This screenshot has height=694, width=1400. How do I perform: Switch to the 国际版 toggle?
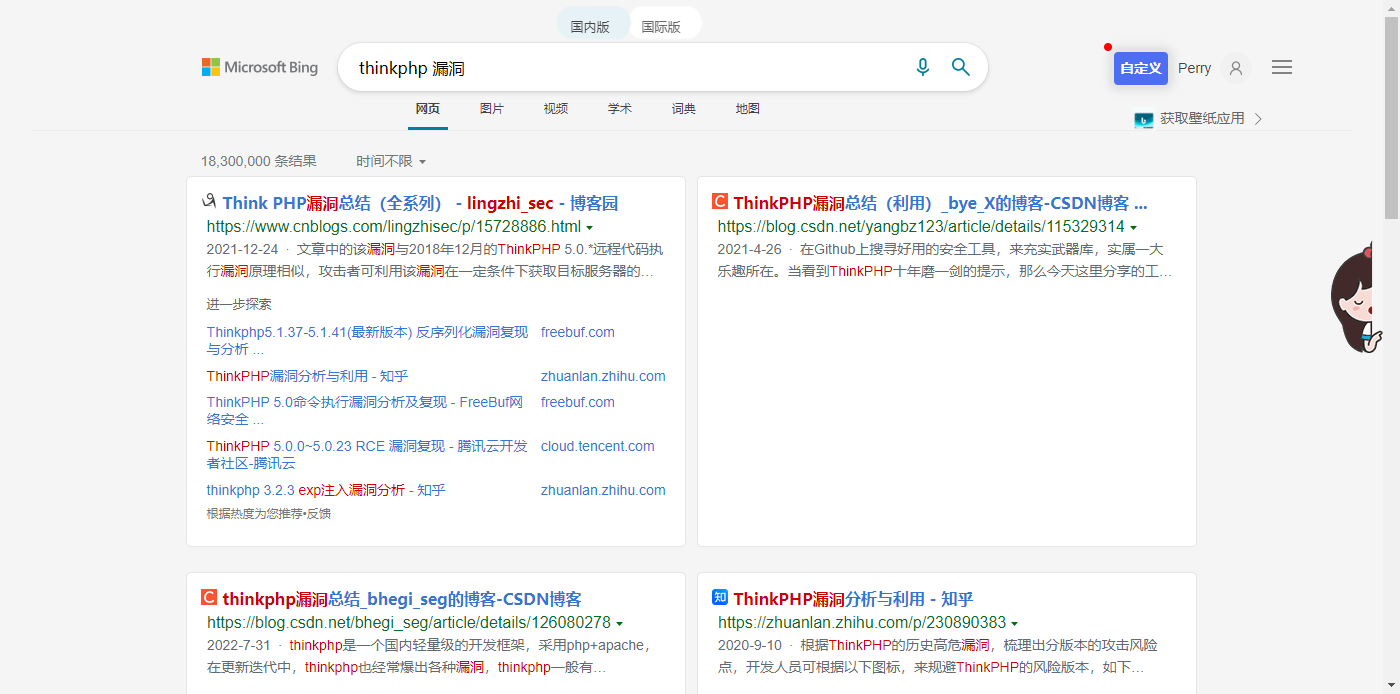tap(661, 27)
